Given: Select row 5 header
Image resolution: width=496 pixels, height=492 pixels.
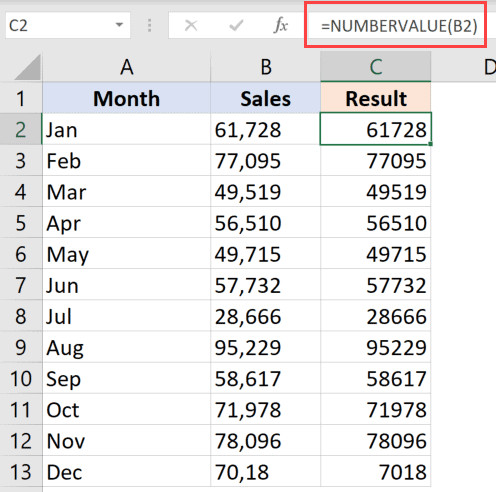Looking at the screenshot, I should coord(21,223).
